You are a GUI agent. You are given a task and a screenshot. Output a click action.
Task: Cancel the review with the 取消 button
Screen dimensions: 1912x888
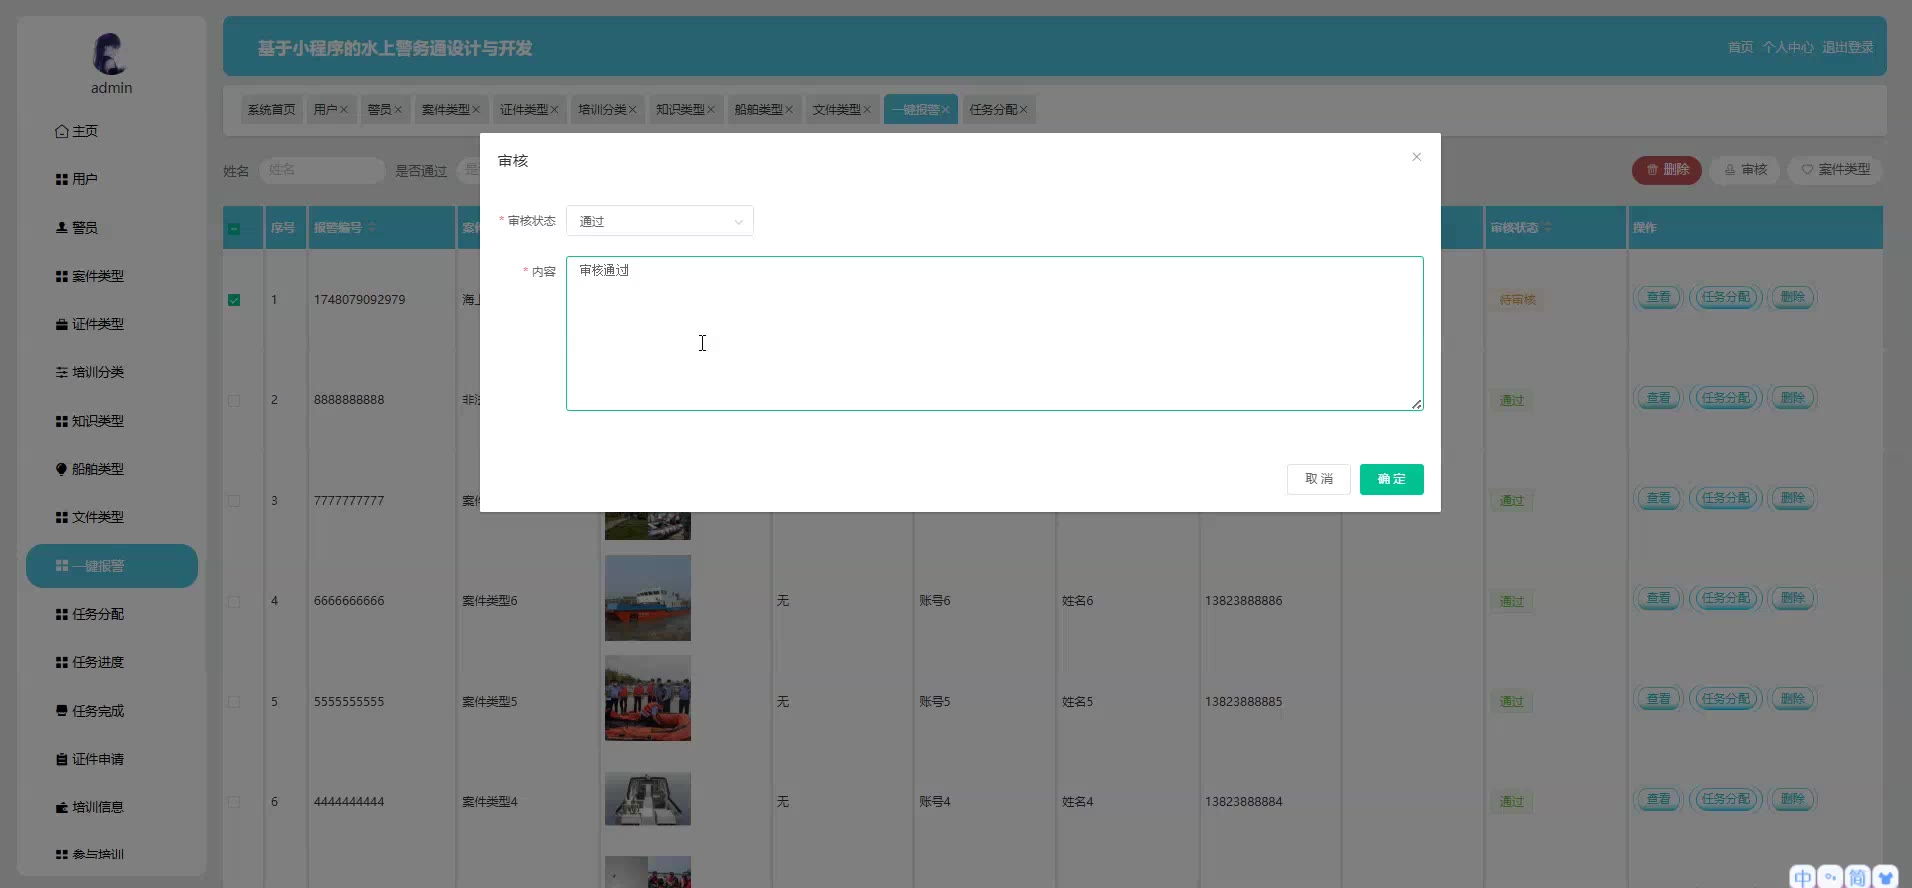(x=1318, y=479)
